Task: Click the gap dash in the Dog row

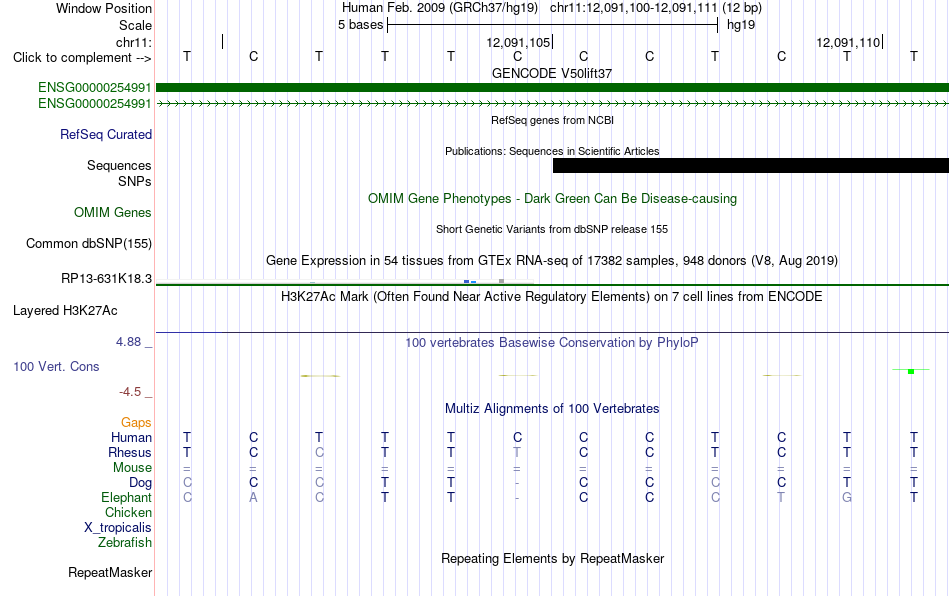Action: pyautogui.click(x=517, y=483)
